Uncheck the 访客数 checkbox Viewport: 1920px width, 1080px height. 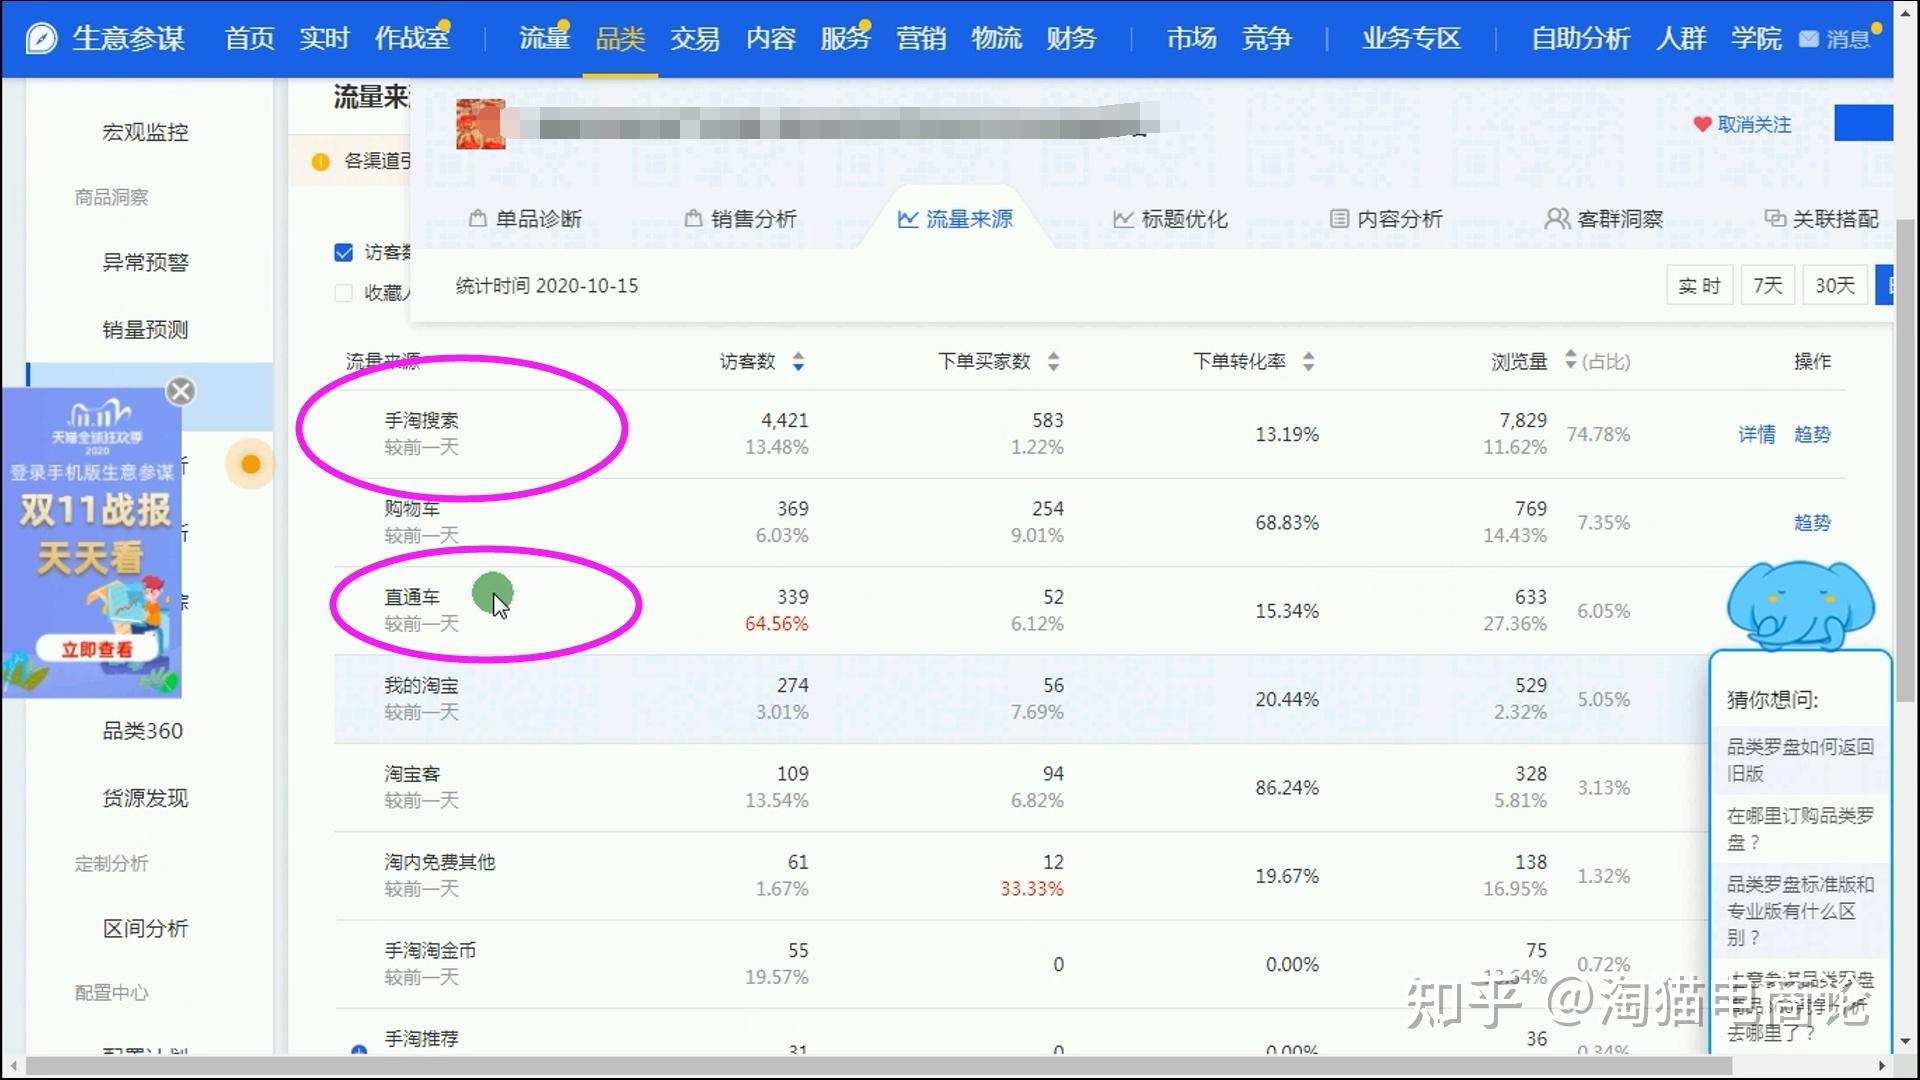[x=343, y=252]
